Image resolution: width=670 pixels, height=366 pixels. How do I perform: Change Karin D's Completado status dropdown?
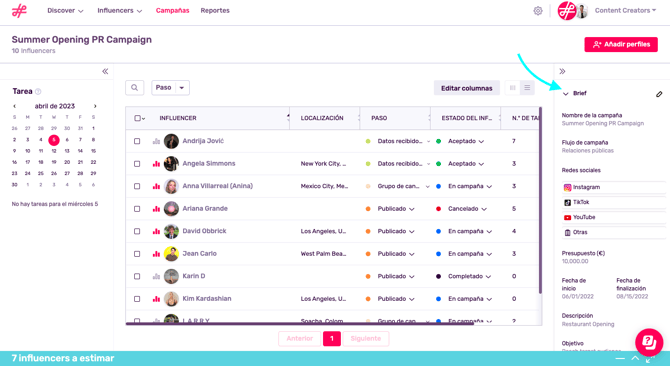pos(469,276)
